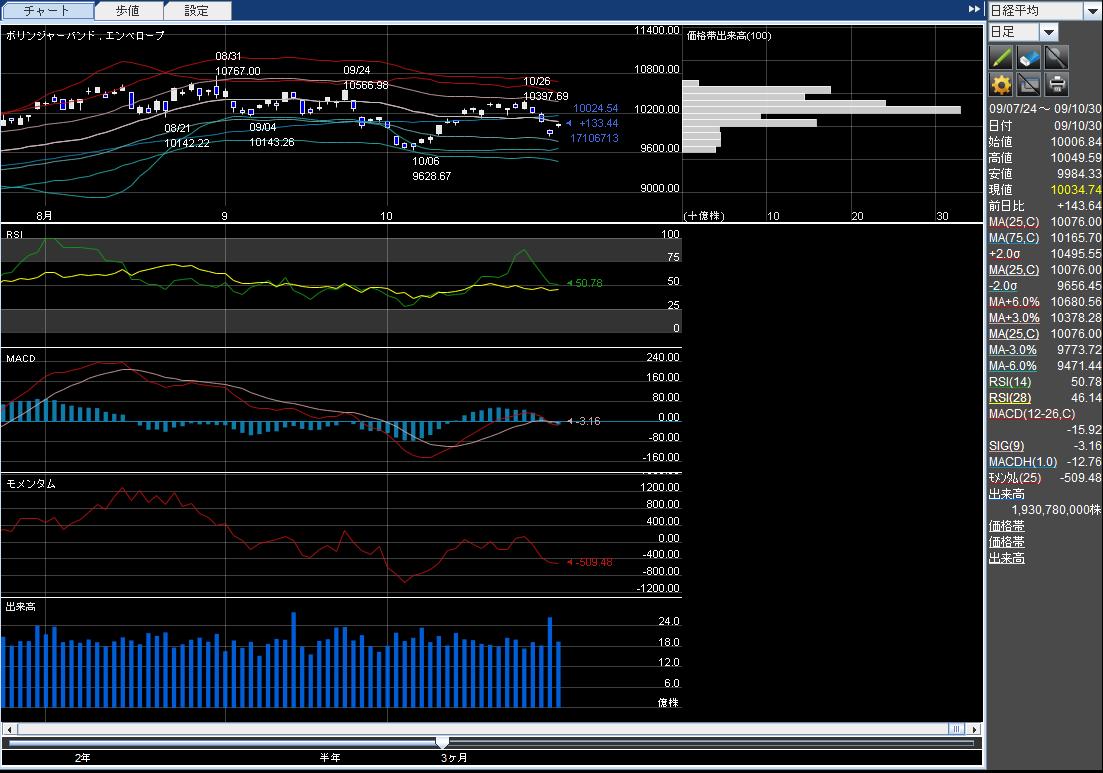Click the crossed-out window icon
The image size is (1103, 773).
(x=1028, y=84)
